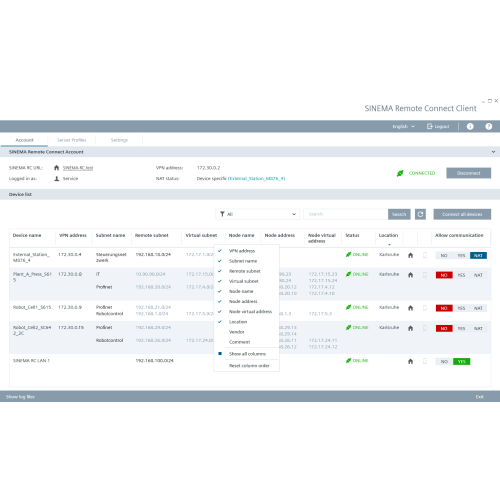Screen dimensions: 500x500
Task: Click the refresh device list icon
Action: click(x=420, y=214)
